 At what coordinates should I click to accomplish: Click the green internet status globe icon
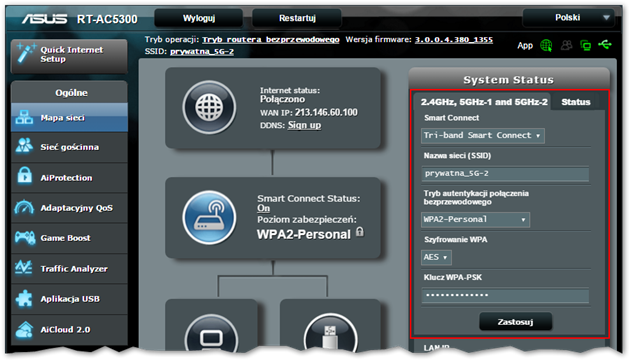tap(546, 45)
